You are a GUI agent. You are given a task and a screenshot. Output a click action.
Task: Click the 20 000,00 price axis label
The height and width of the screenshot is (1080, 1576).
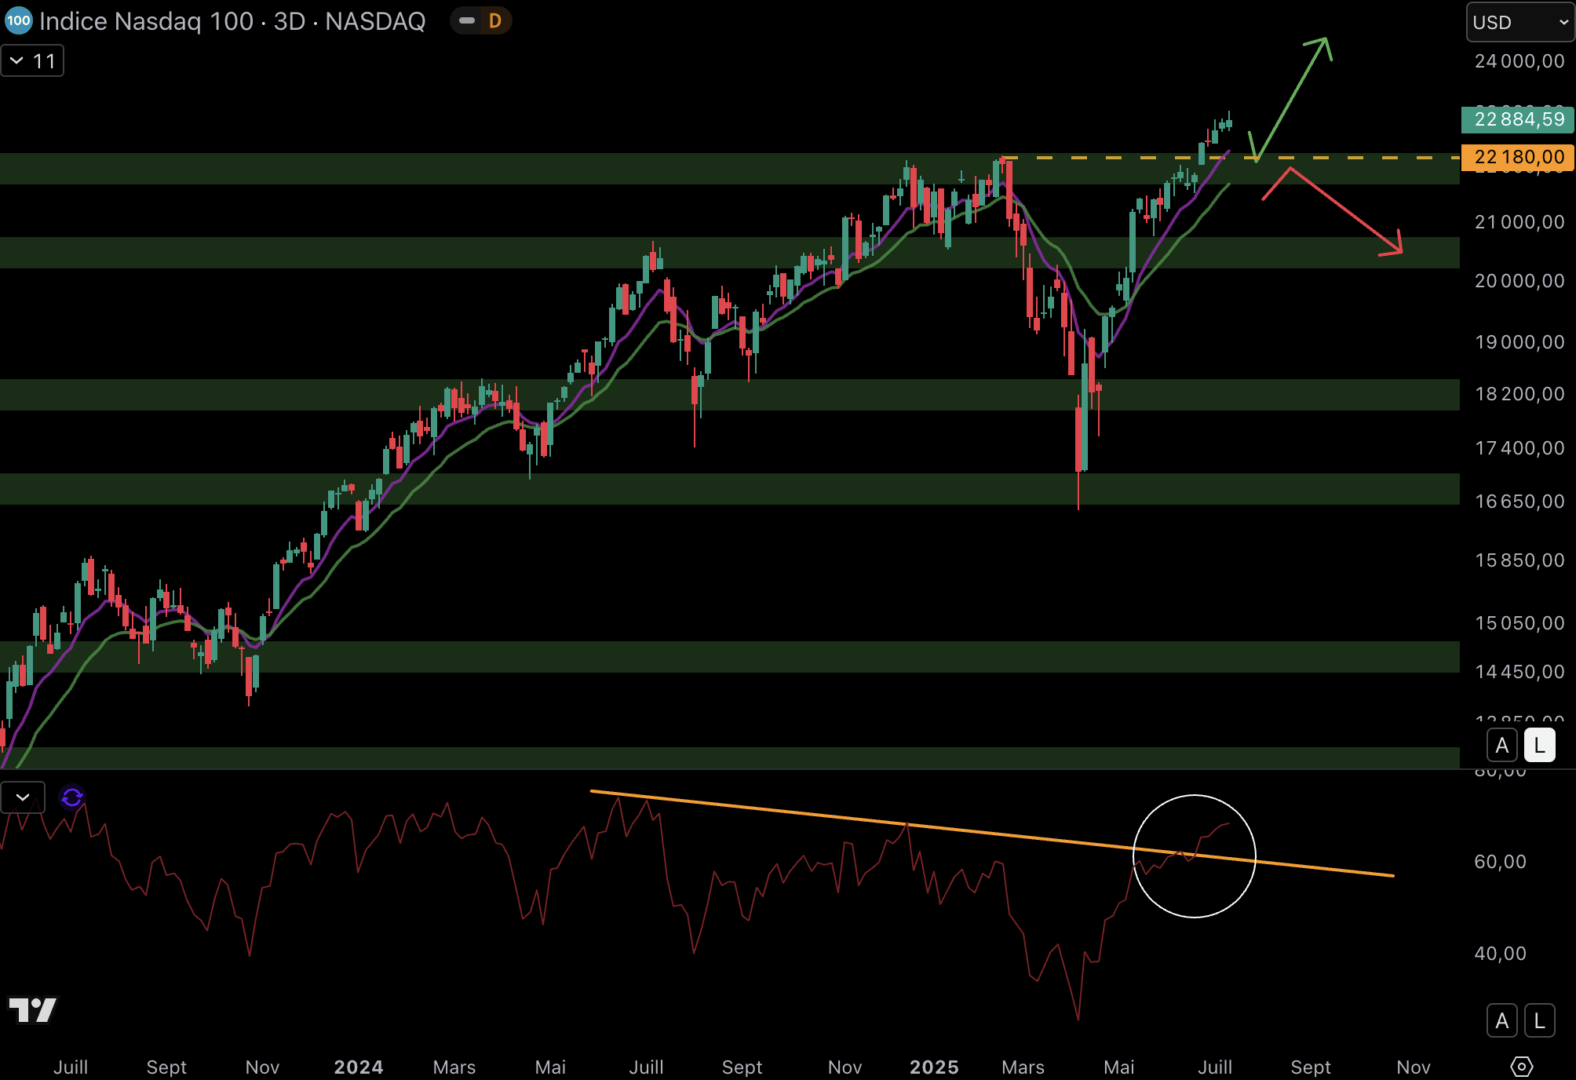coord(1519,281)
